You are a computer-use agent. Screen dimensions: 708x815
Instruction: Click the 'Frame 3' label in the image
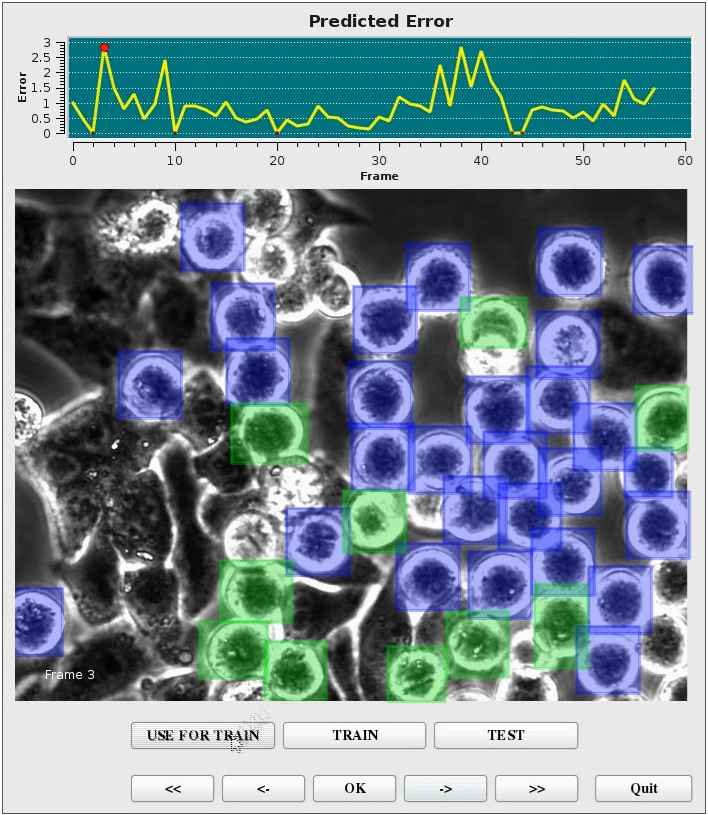70,675
